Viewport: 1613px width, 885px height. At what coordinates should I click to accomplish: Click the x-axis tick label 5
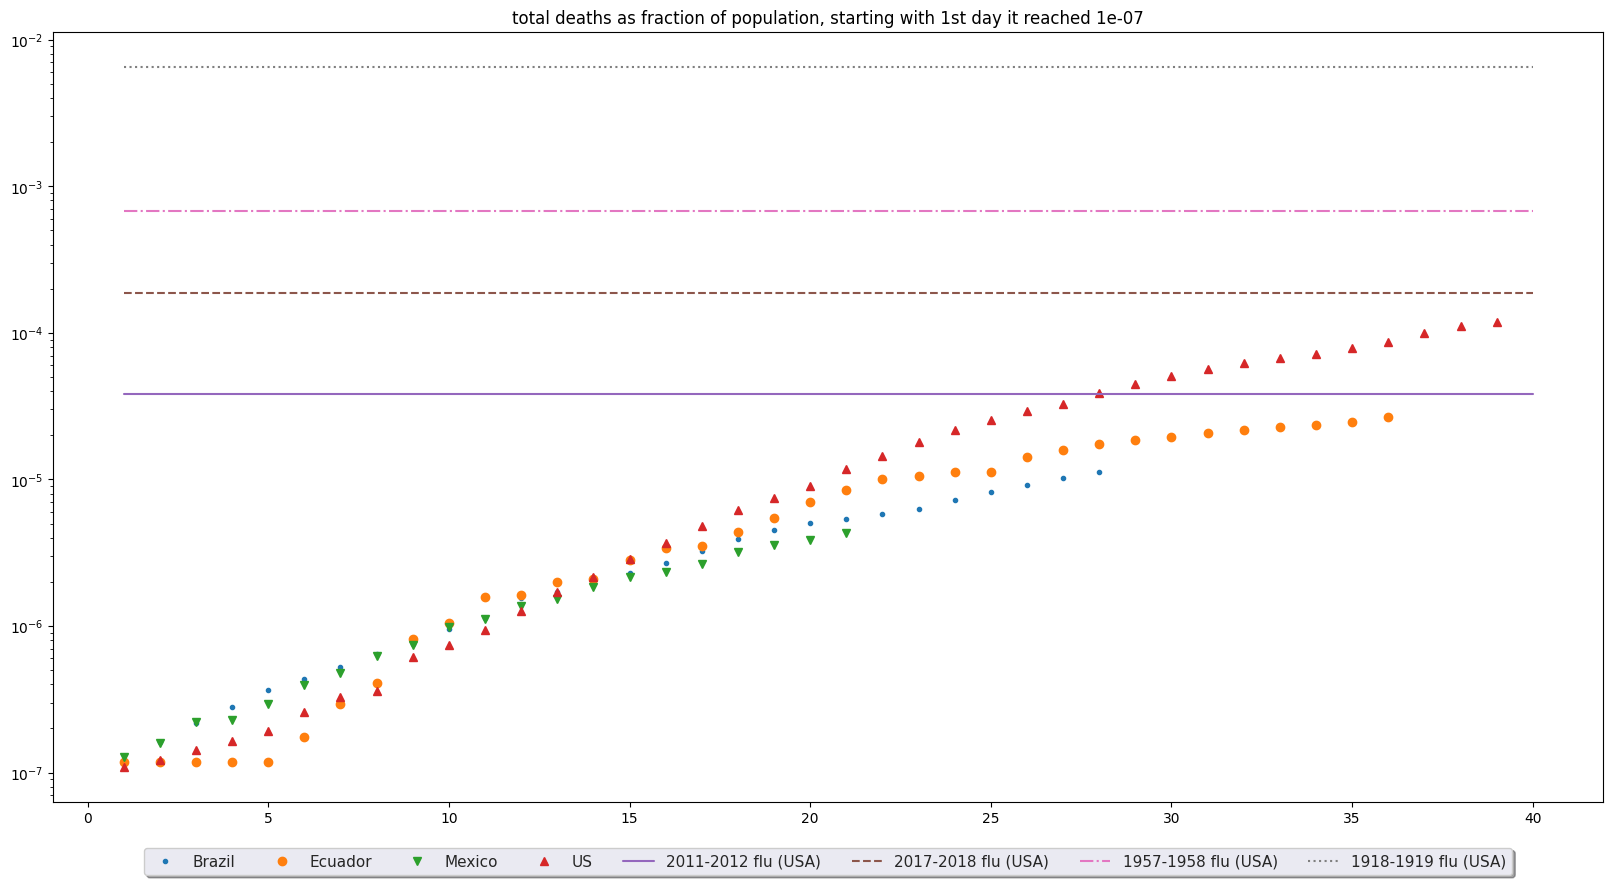point(268,819)
